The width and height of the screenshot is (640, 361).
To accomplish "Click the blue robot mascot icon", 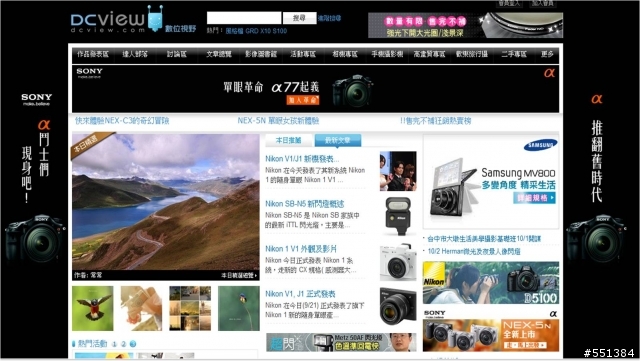I will point(155,18).
